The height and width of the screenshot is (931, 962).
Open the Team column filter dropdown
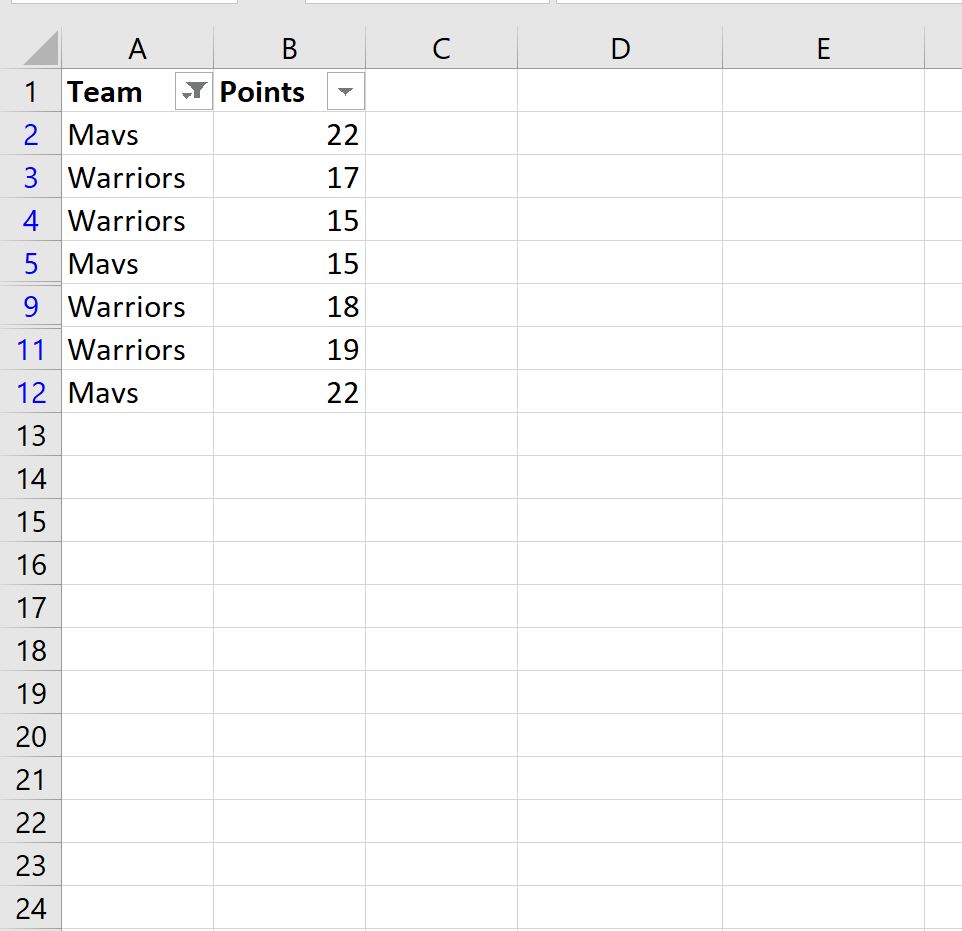coord(193,91)
